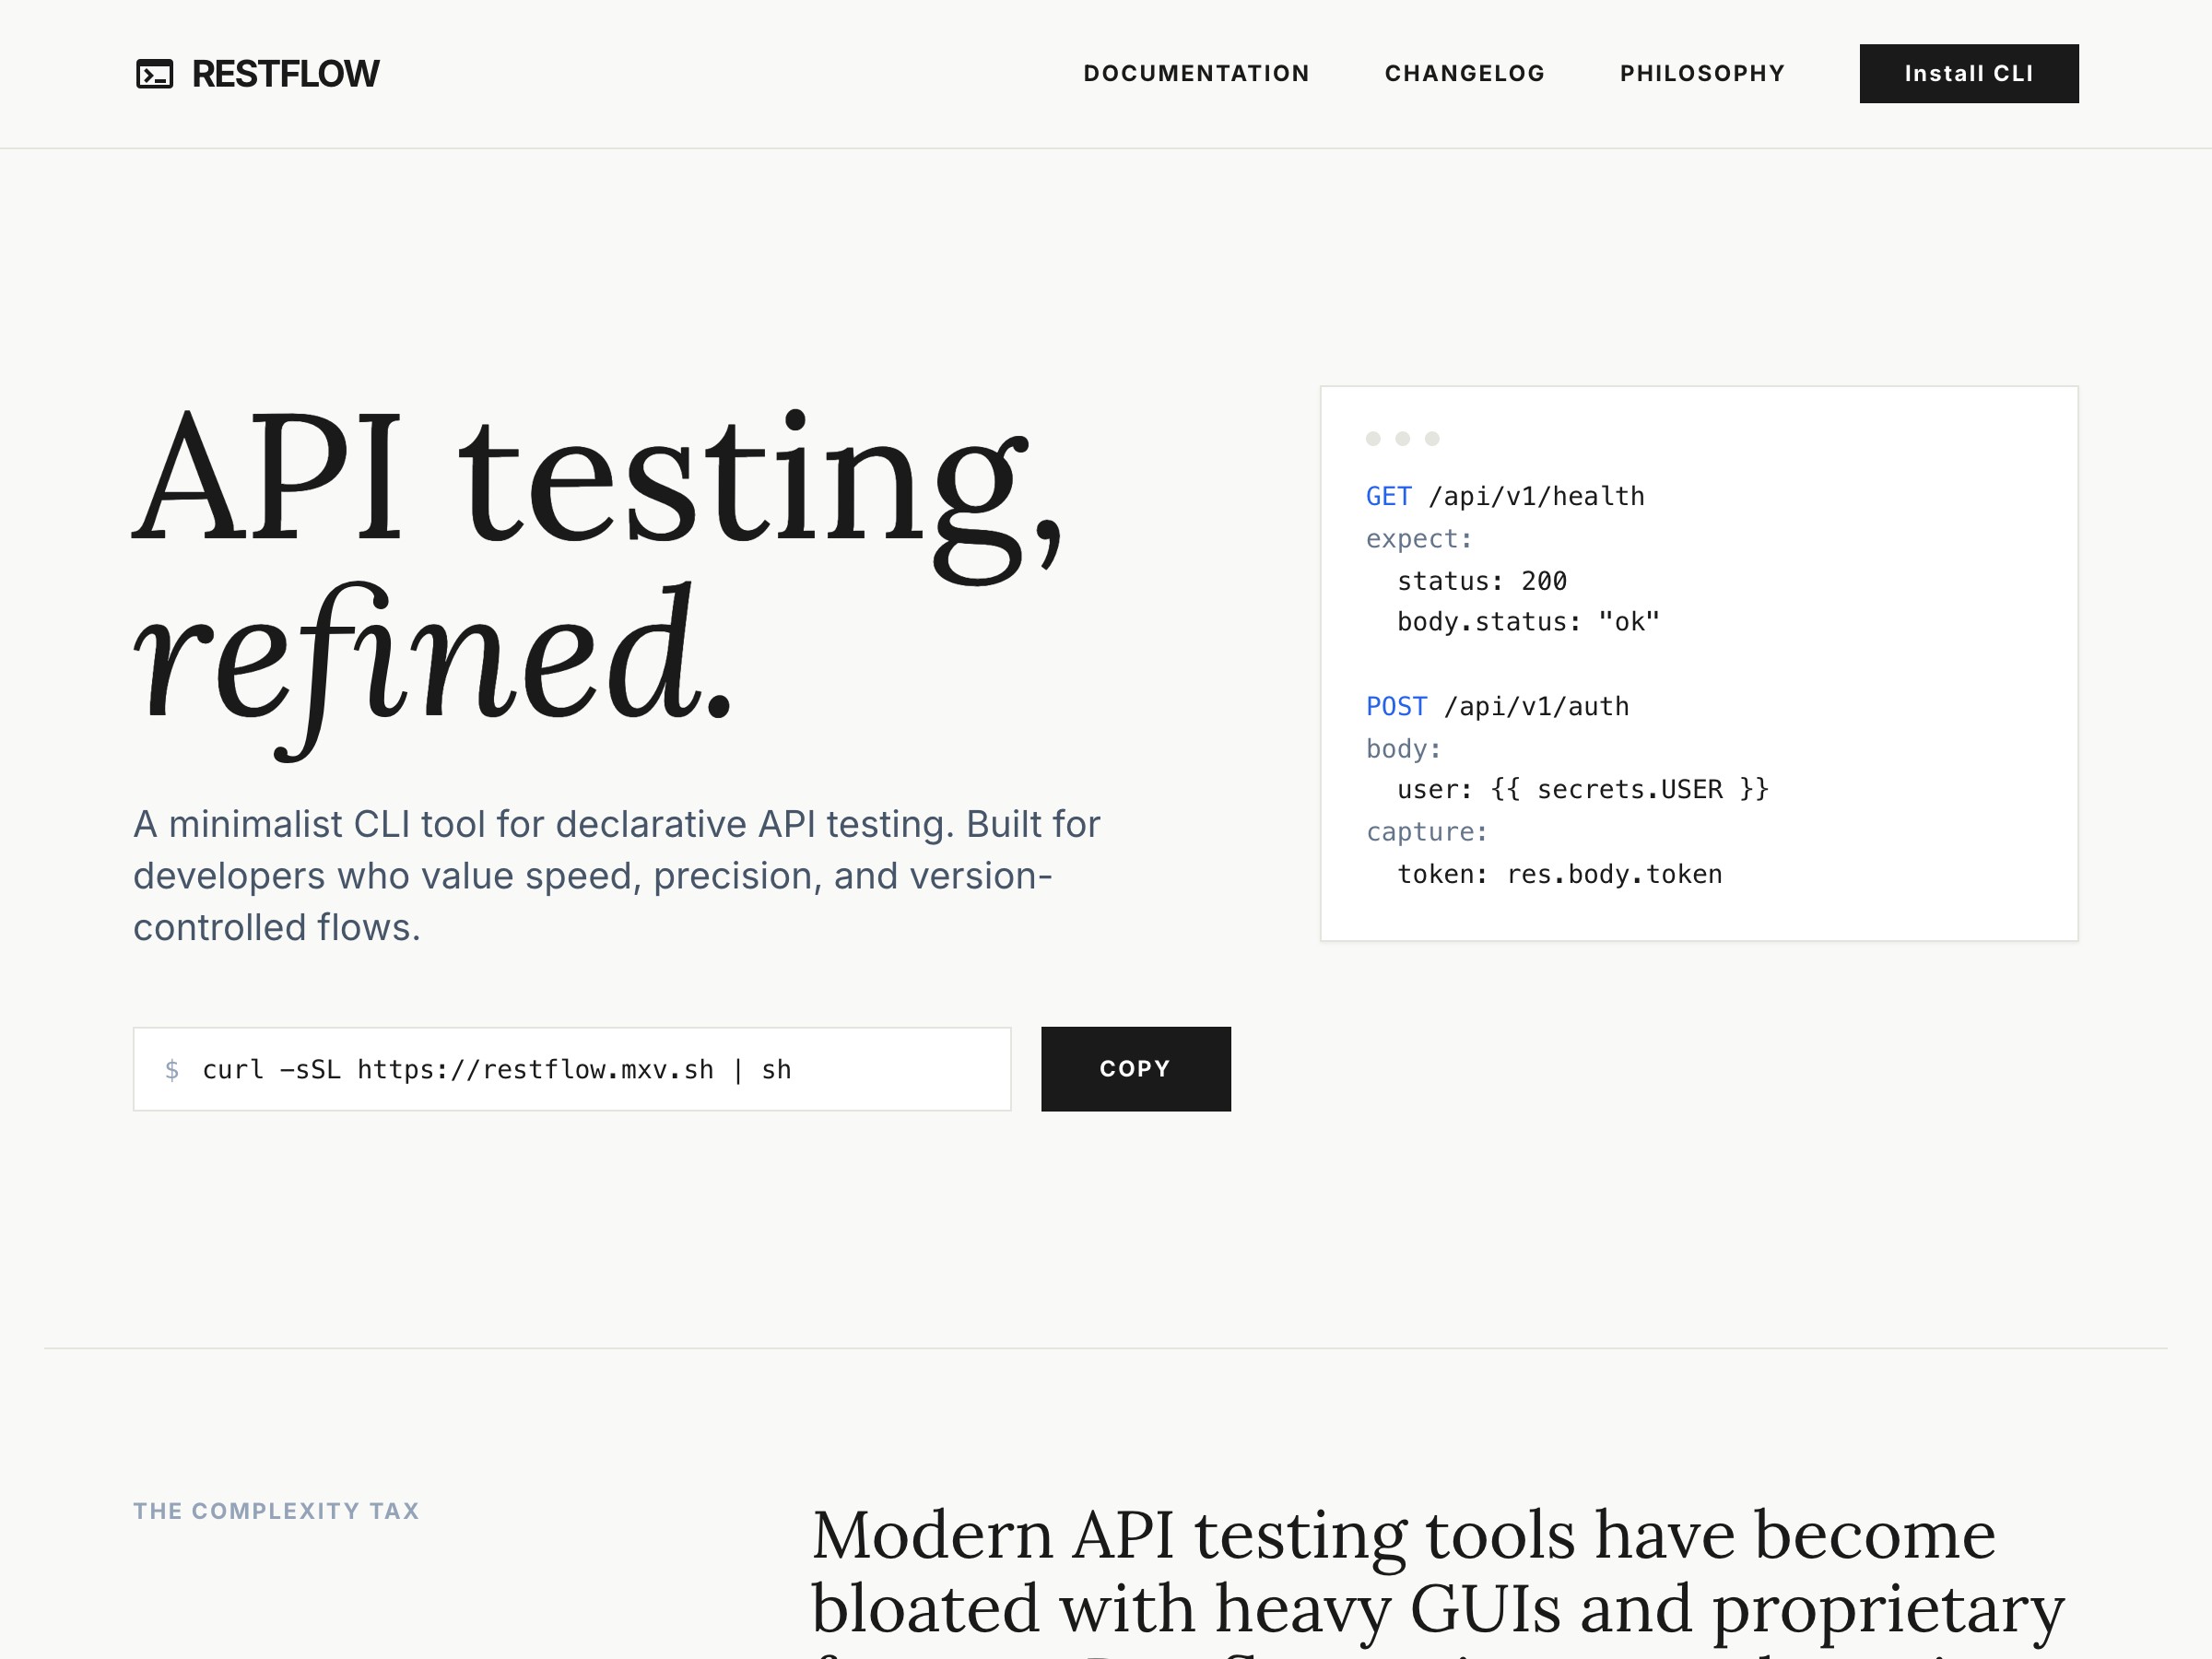Click the blue GET keyword in code
Screen dimensions: 2212x1659
pyautogui.click(x=1388, y=497)
